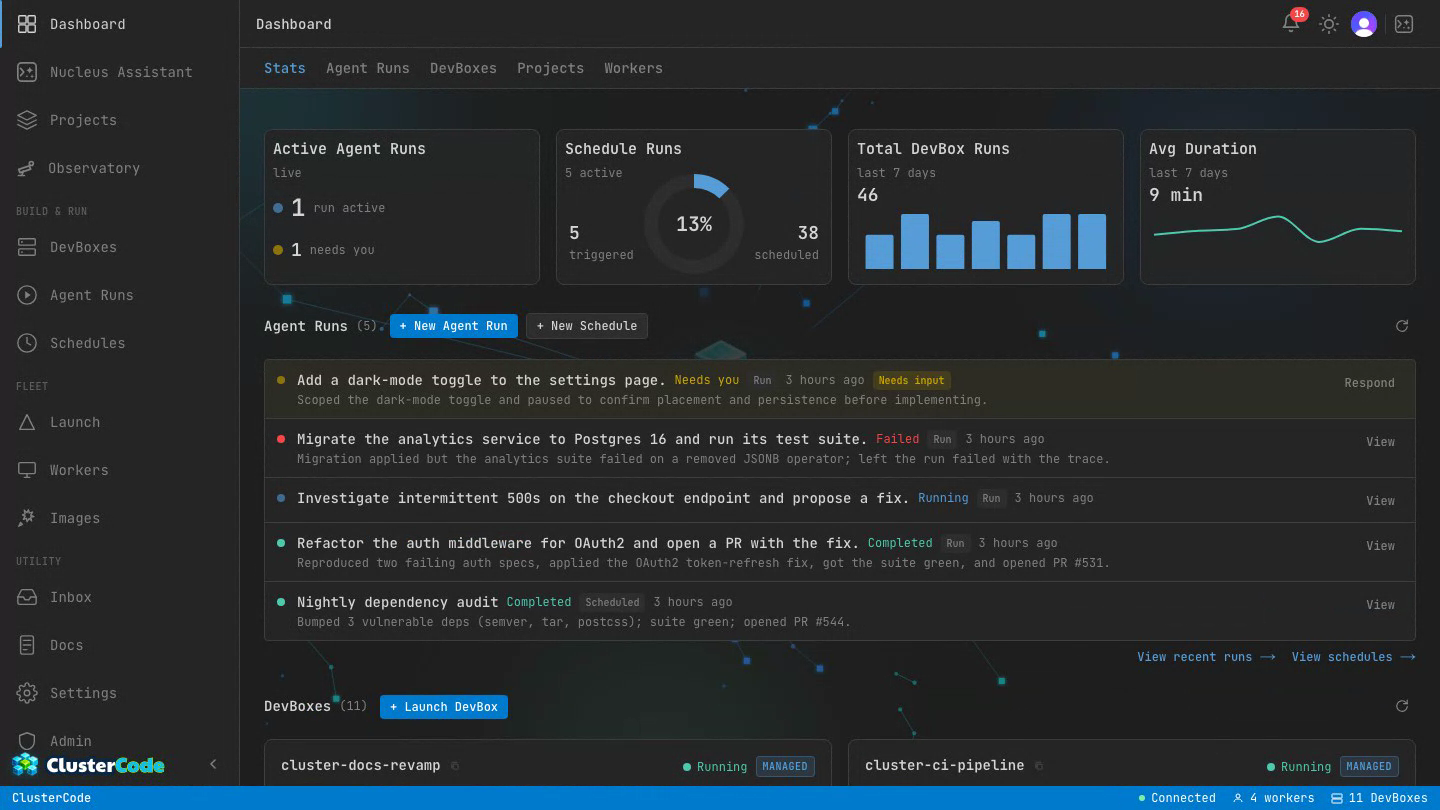1440x810 pixels.
Task: View the failed Postgres 16 migration run
Action: pos(1380,442)
